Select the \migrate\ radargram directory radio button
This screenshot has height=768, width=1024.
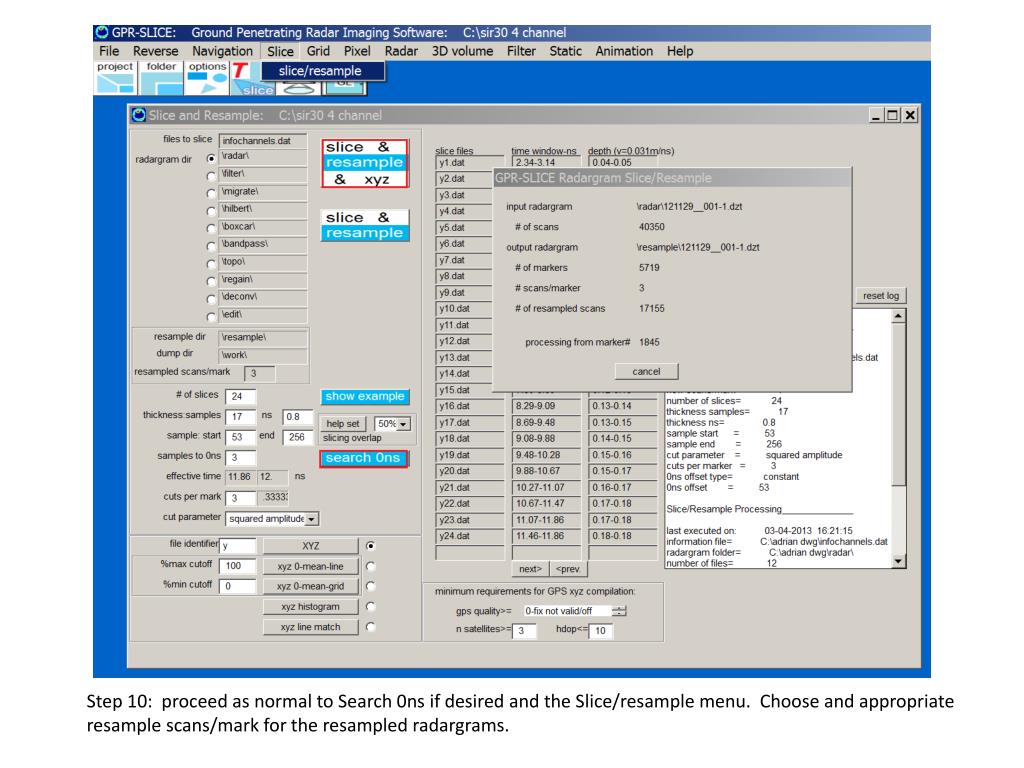pos(210,193)
